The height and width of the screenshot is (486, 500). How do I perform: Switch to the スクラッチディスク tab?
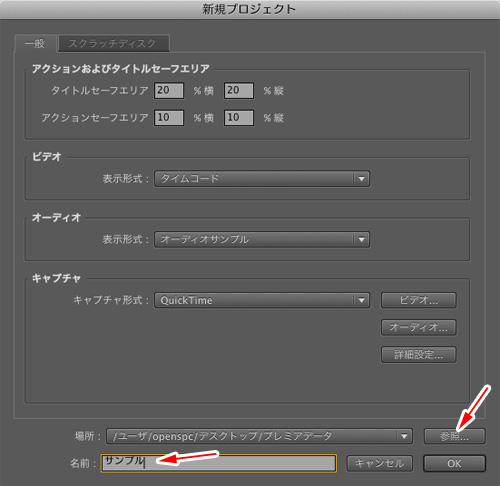[x=114, y=43]
